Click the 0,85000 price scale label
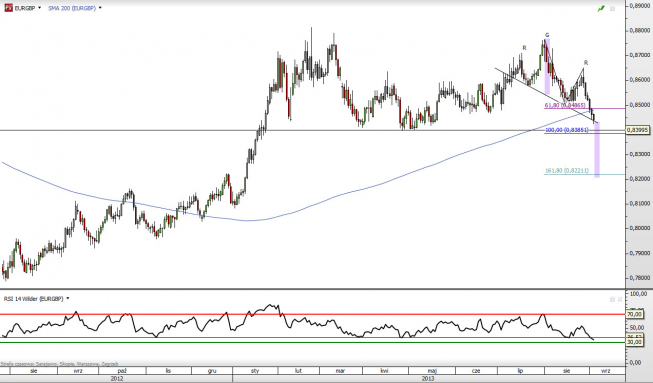The height and width of the screenshot is (383, 653). click(x=640, y=104)
